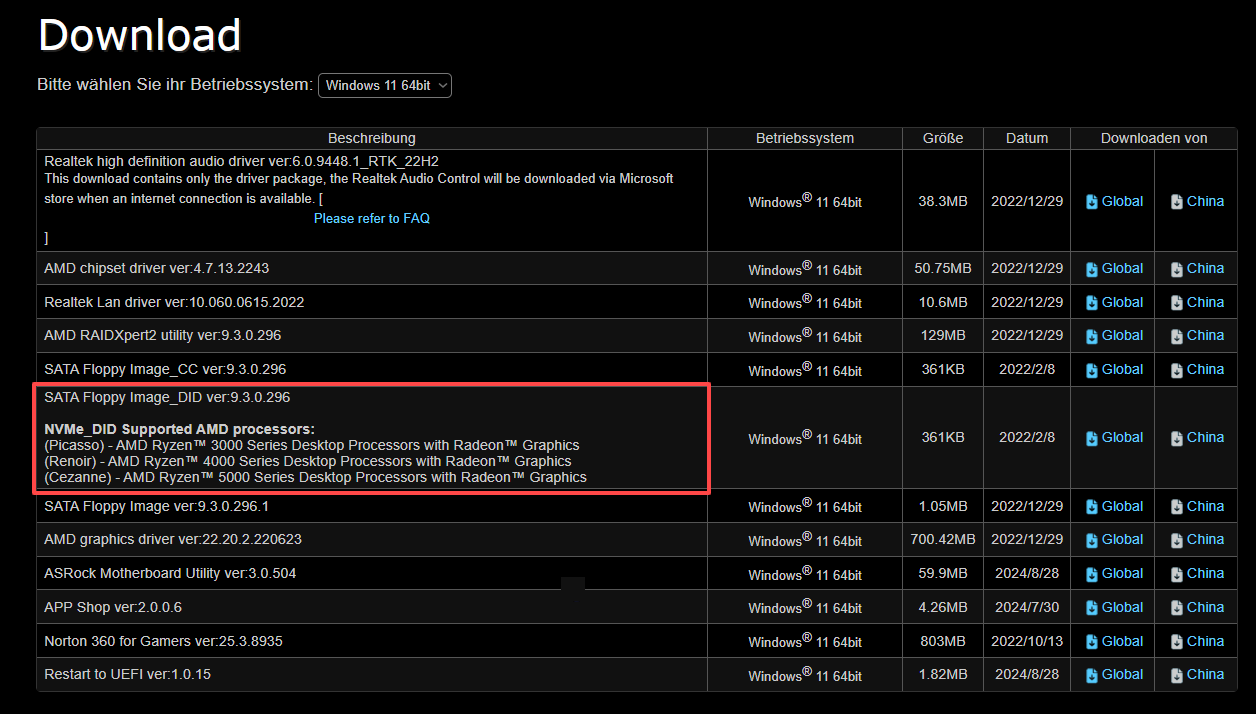1256x714 pixels.
Task: Download Realtek audio driver from Global
Action: 1114,201
